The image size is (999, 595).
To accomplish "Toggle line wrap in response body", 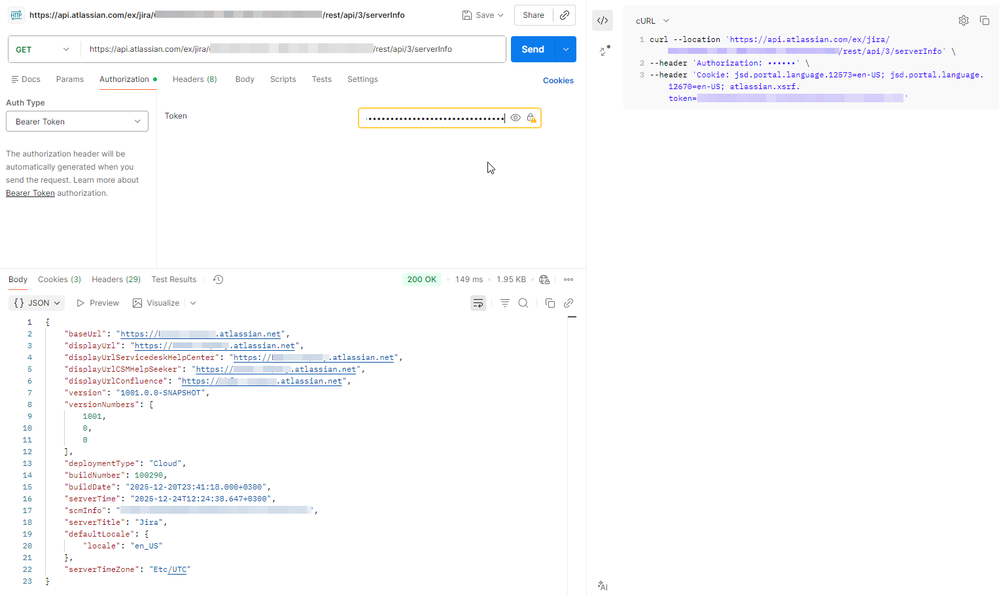I will (478, 303).
